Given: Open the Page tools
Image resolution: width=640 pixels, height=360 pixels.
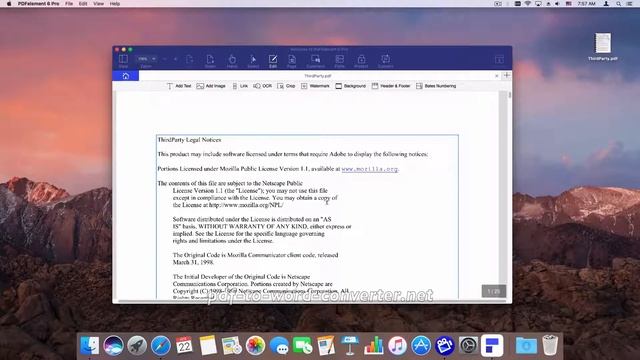Looking at the screenshot, I should tap(292, 61).
